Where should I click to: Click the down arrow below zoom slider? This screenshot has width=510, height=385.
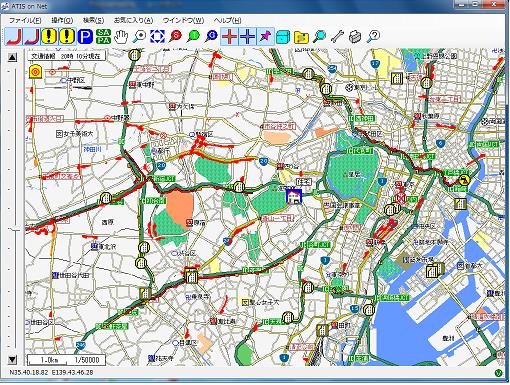pos(12,359)
